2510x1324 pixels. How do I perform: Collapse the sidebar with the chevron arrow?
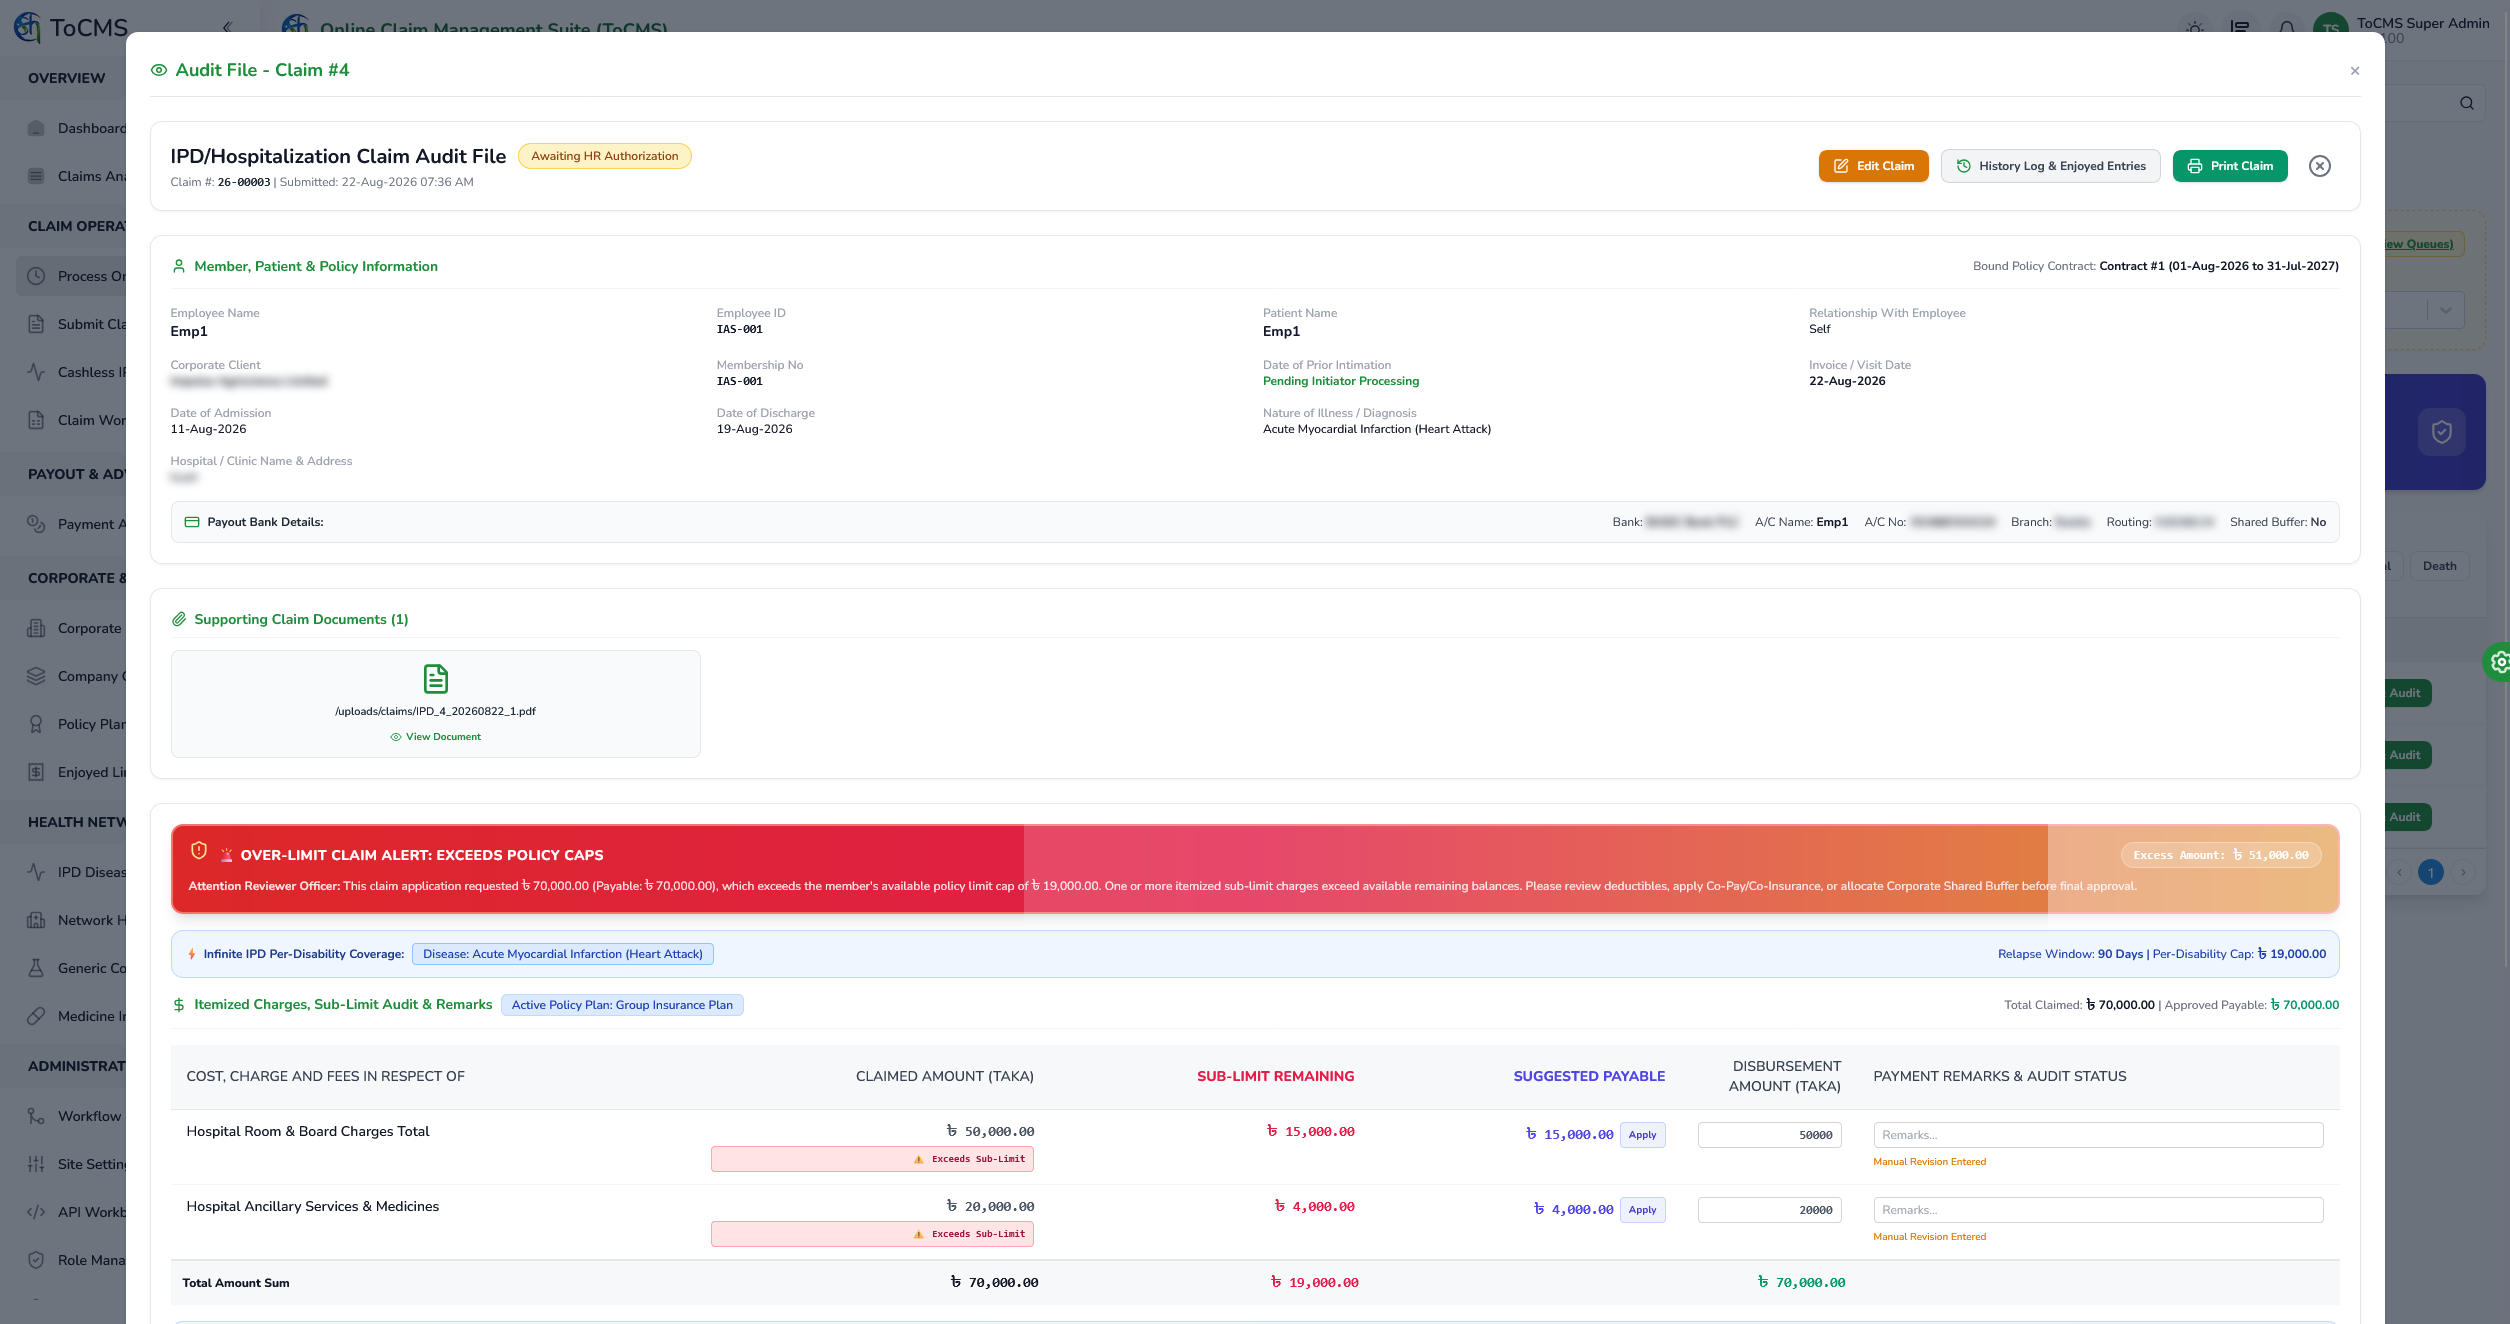click(x=227, y=27)
